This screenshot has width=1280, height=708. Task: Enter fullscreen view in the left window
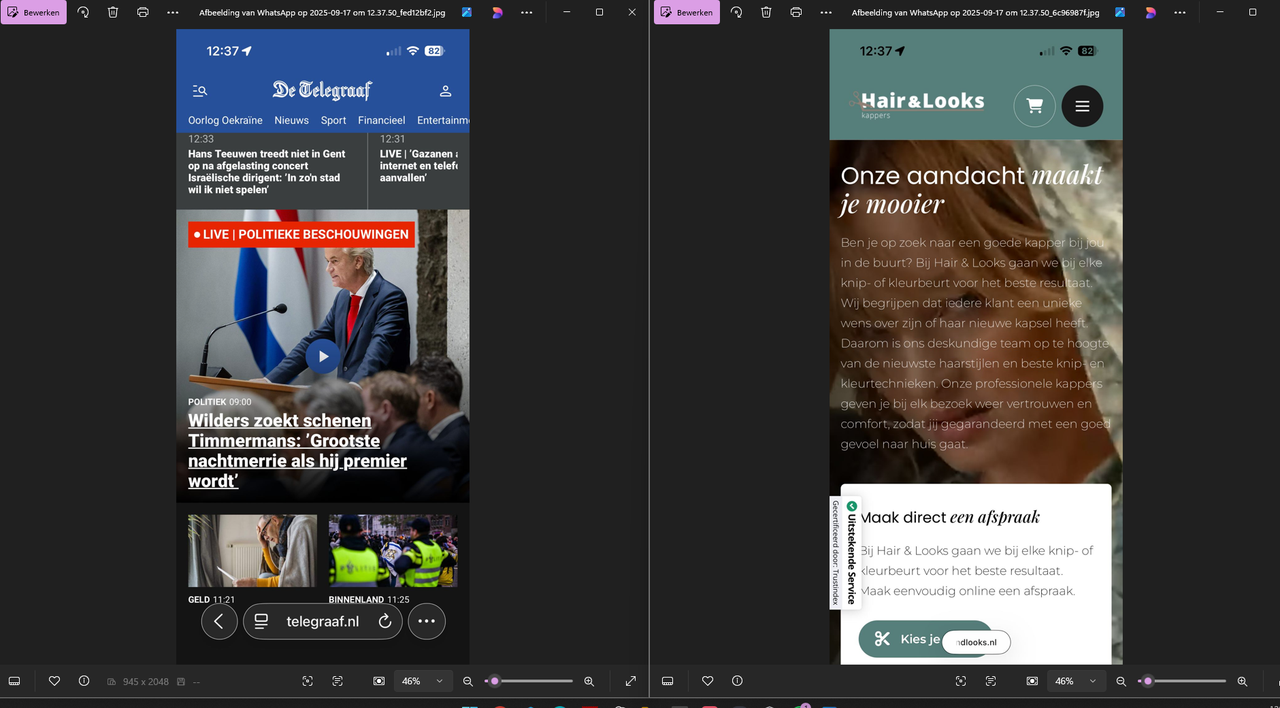coord(631,681)
